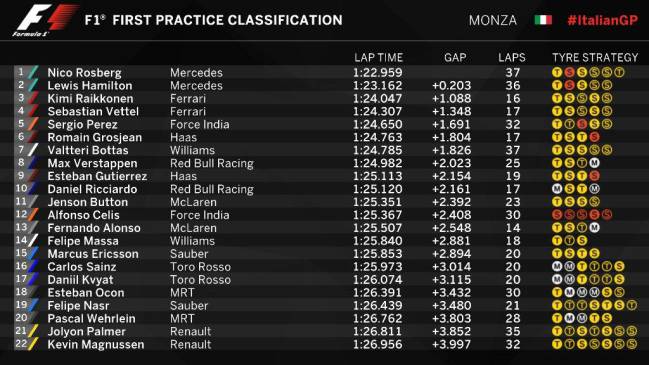Click Red Bull Racing team in Ricciardo's row
Image resolution: width=649 pixels, height=365 pixels.
click(x=212, y=189)
